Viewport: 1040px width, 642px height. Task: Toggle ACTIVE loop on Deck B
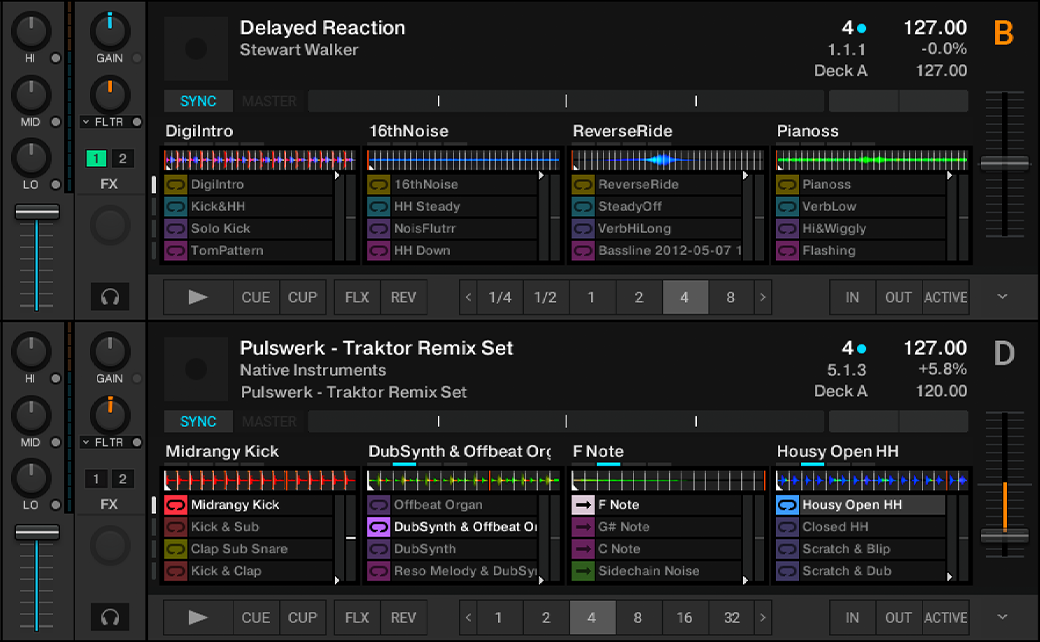coord(945,297)
